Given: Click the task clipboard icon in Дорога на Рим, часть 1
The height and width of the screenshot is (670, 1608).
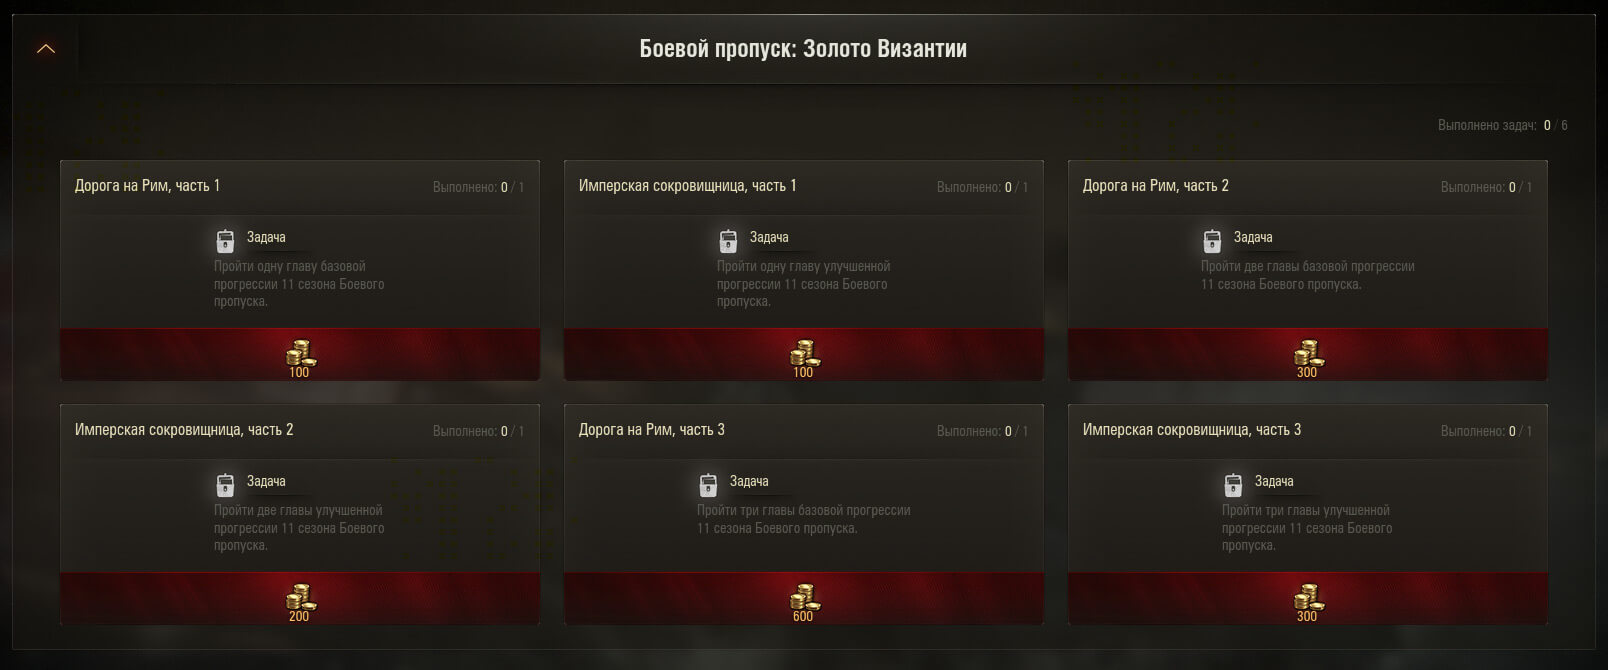Looking at the screenshot, I should [x=225, y=240].
